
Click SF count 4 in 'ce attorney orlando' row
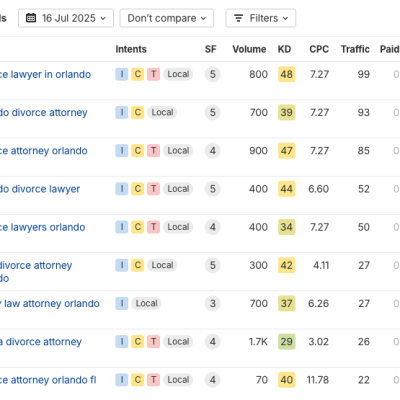tap(212, 151)
